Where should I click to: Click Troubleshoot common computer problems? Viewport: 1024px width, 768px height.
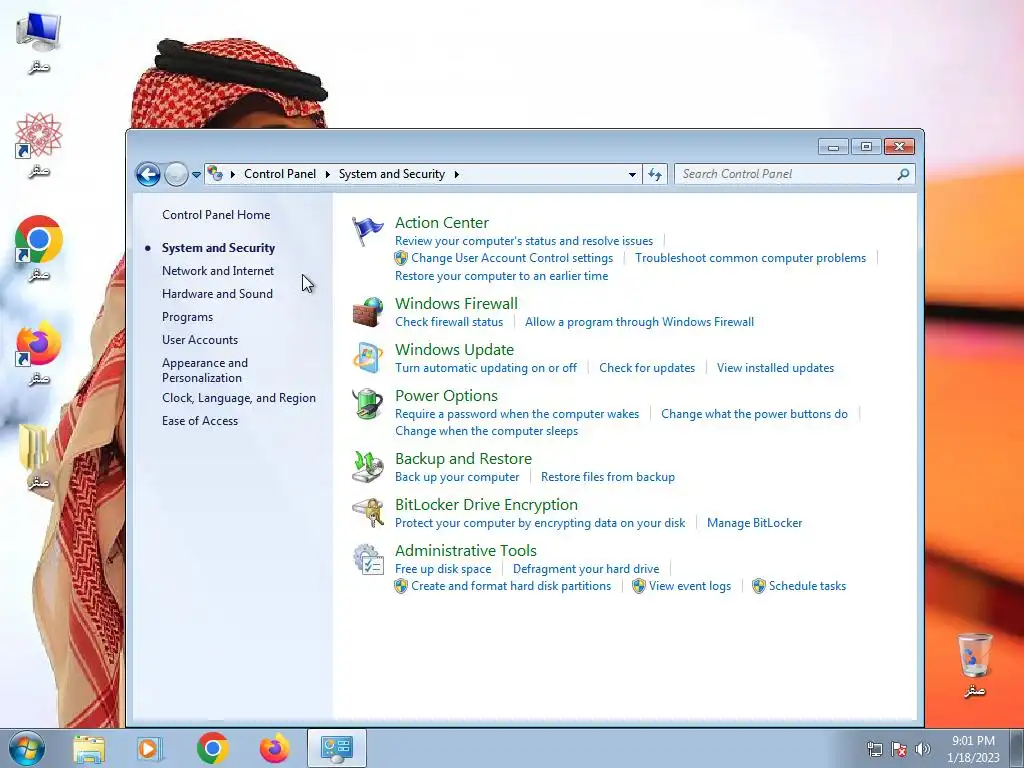750,258
